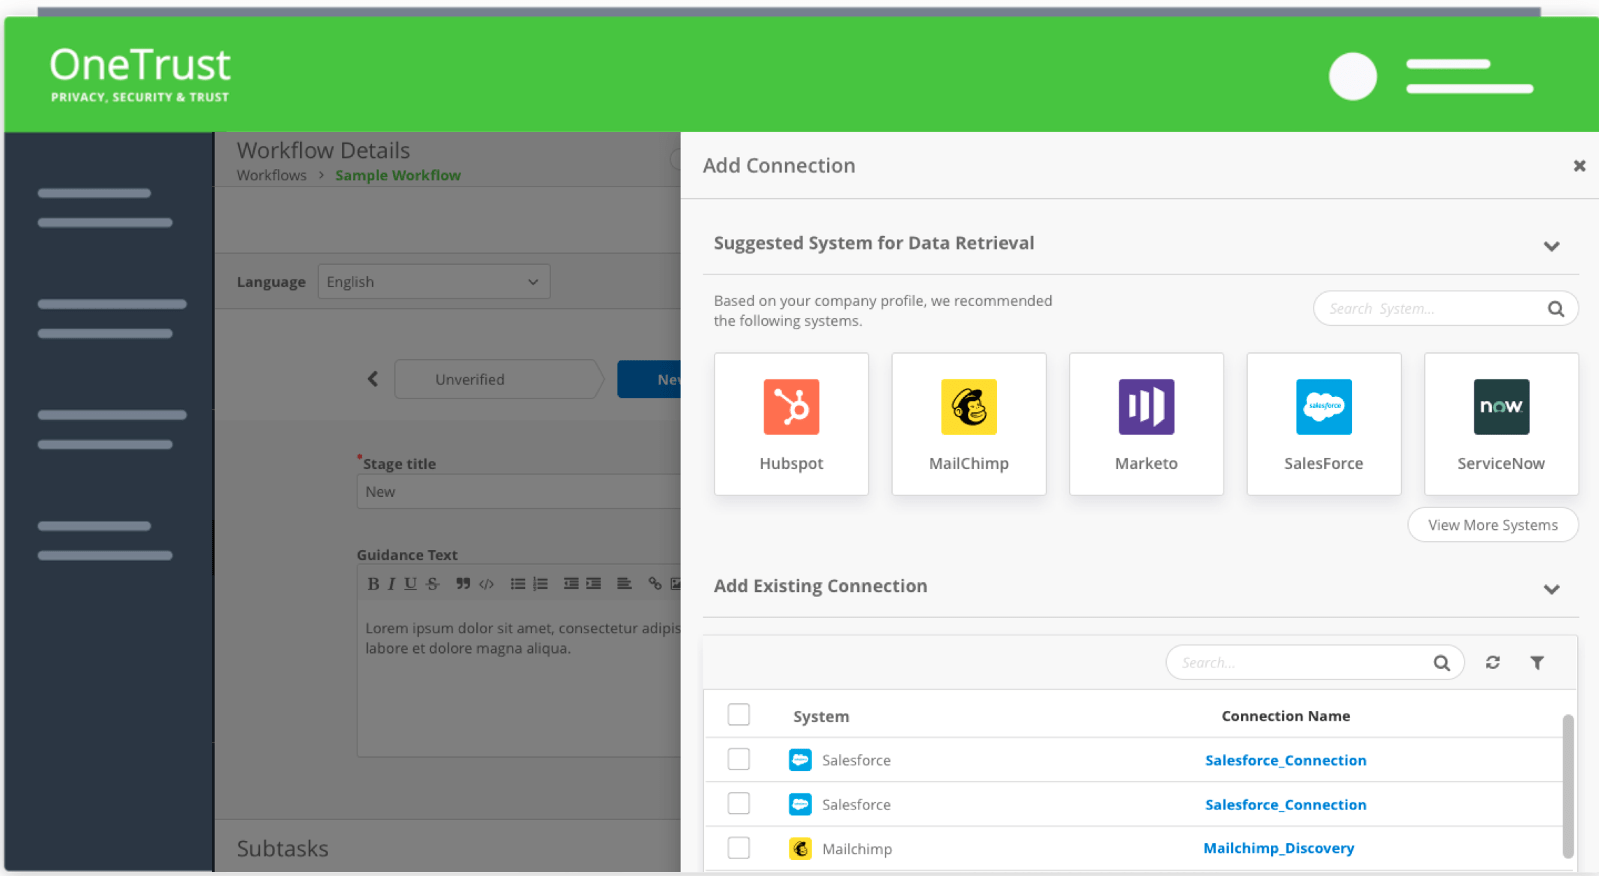Screen dimensions: 1602x876
Task: Apply underline in Guidance Text editor
Action: 410,584
